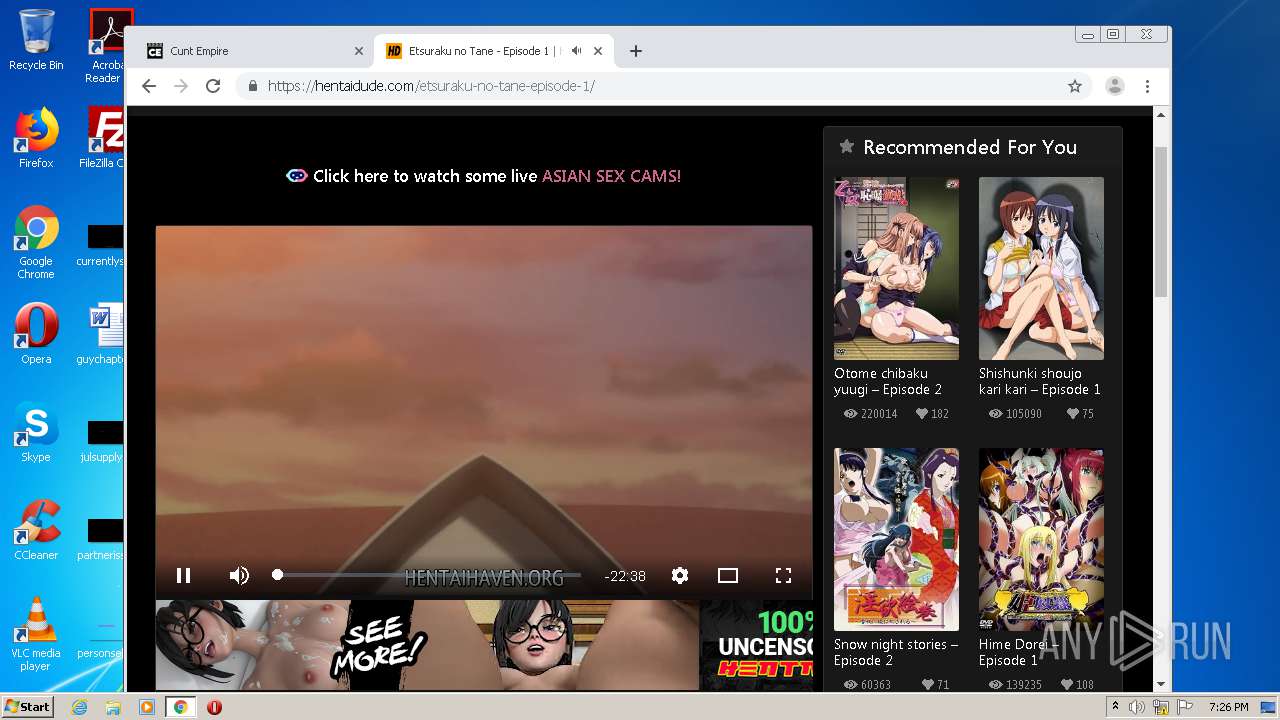The image size is (1280, 720).
Task: Pause the video playback
Action: [183, 575]
